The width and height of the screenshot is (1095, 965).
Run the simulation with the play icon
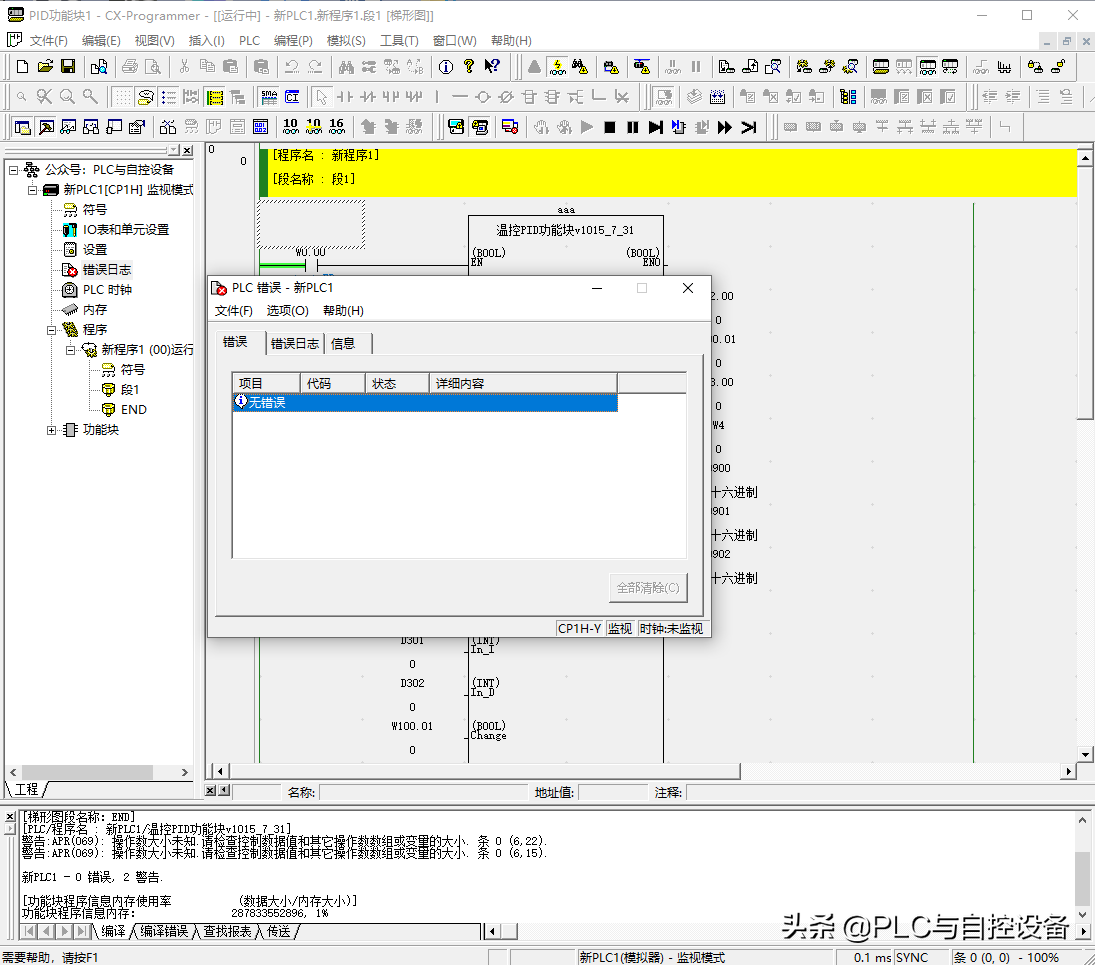(x=587, y=127)
